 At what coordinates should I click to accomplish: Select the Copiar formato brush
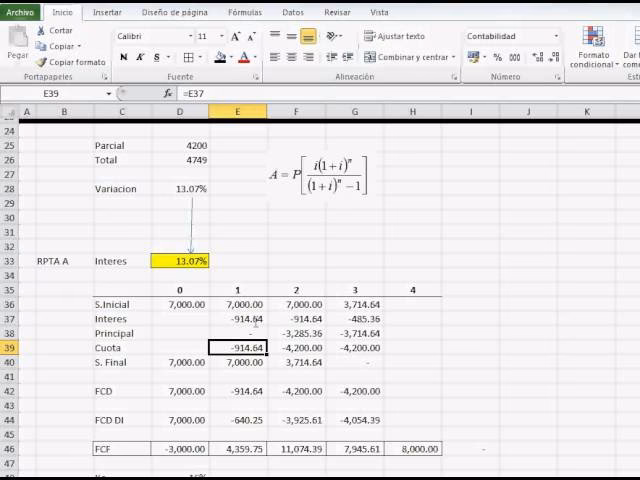pyautogui.click(x=40, y=62)
